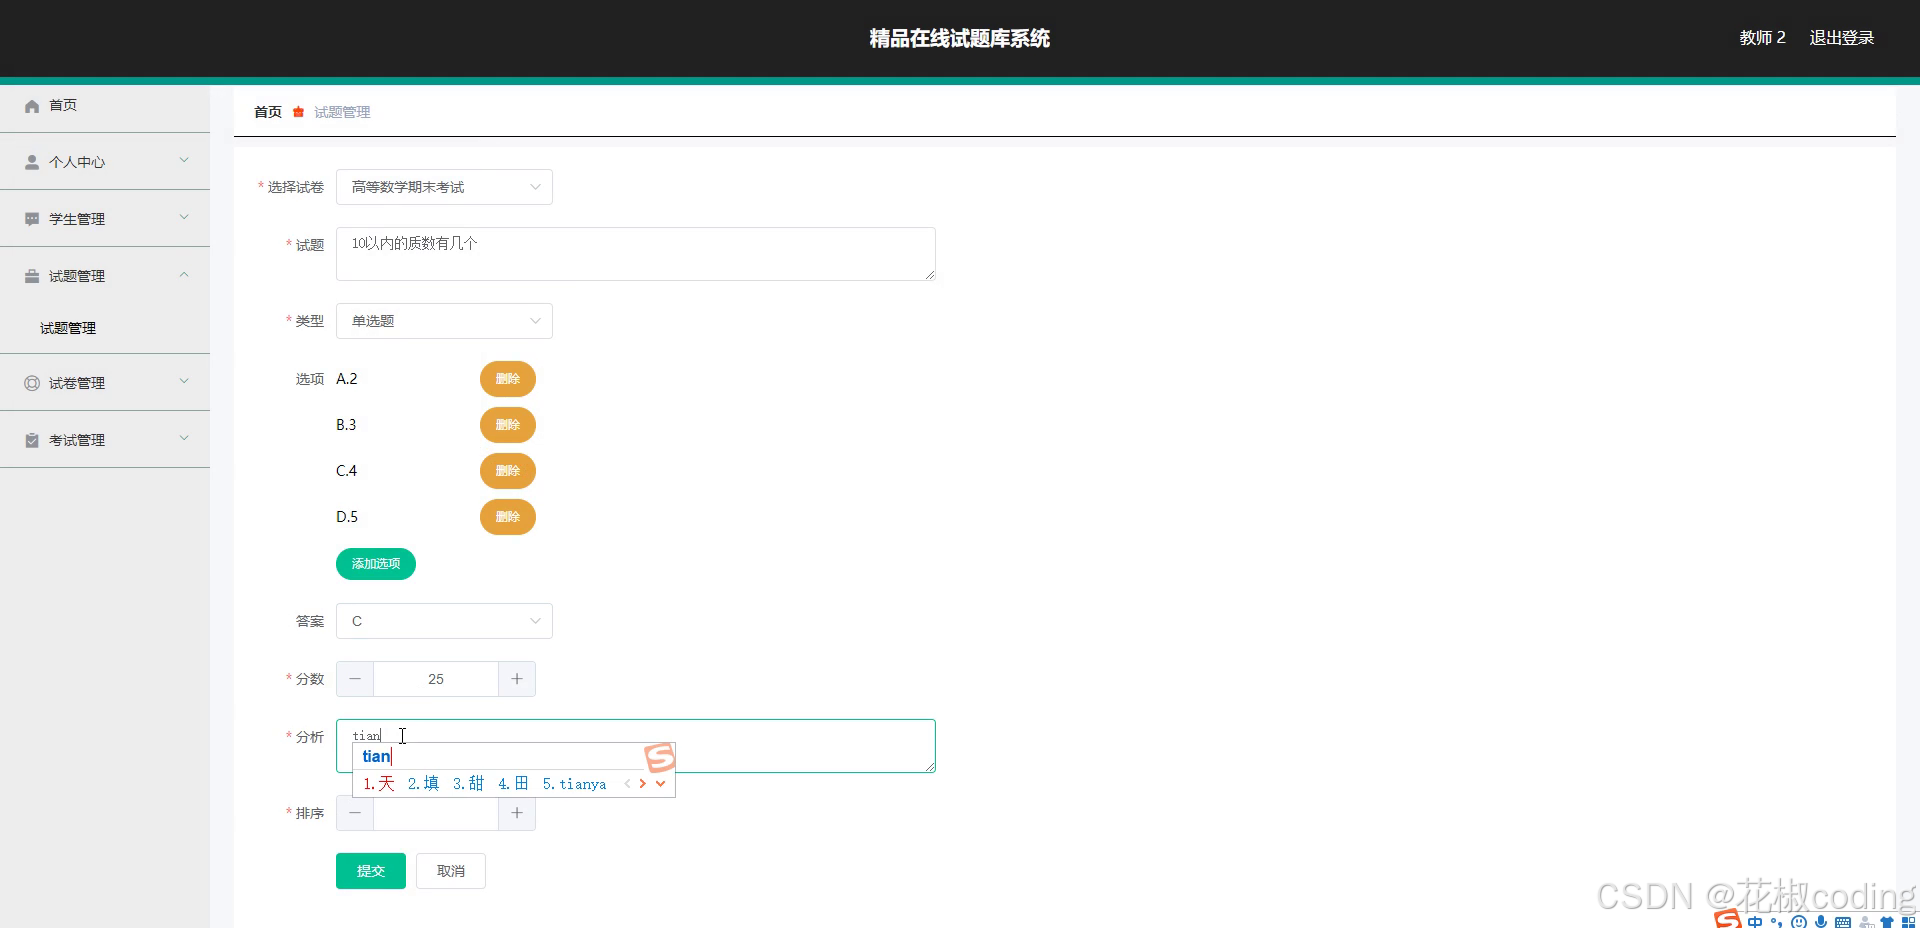Delete option B.3
The image size is (1920, 928).
pyautogui.click(x=508, y=425)
